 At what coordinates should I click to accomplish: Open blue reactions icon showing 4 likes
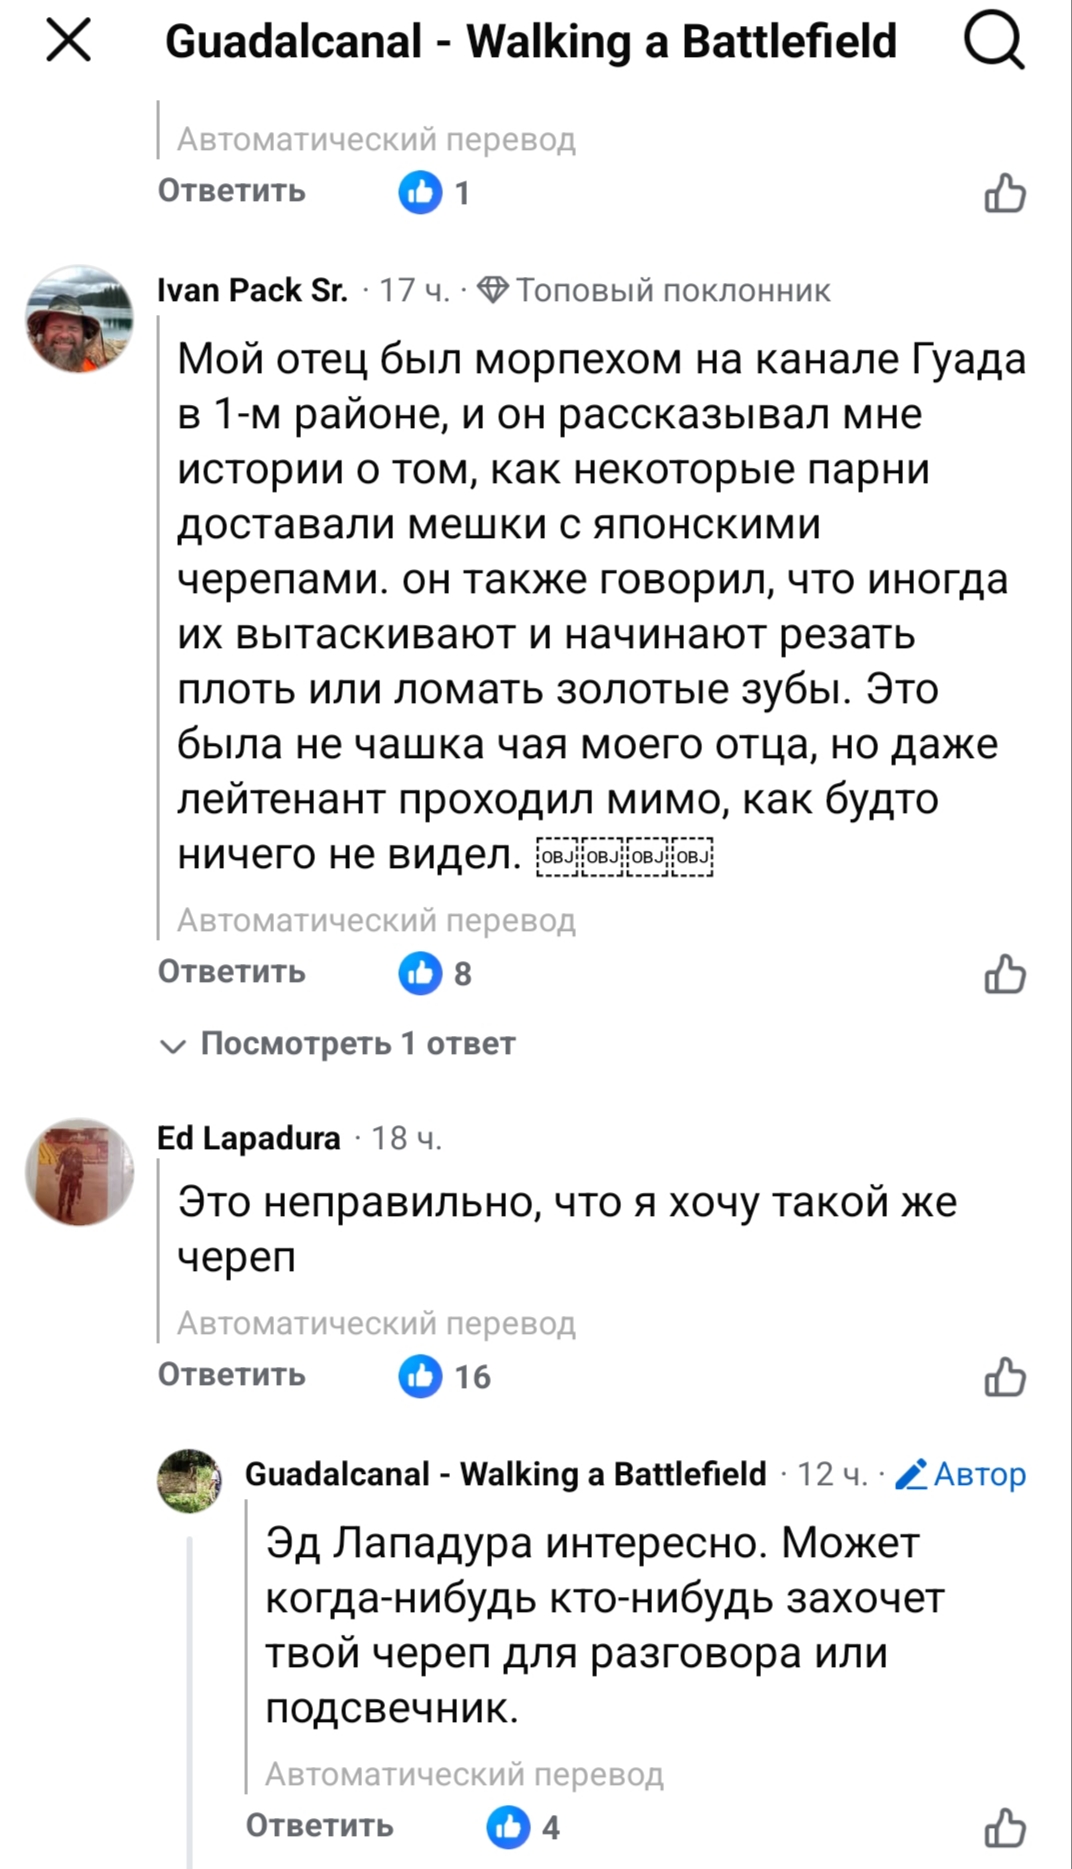508,1828
